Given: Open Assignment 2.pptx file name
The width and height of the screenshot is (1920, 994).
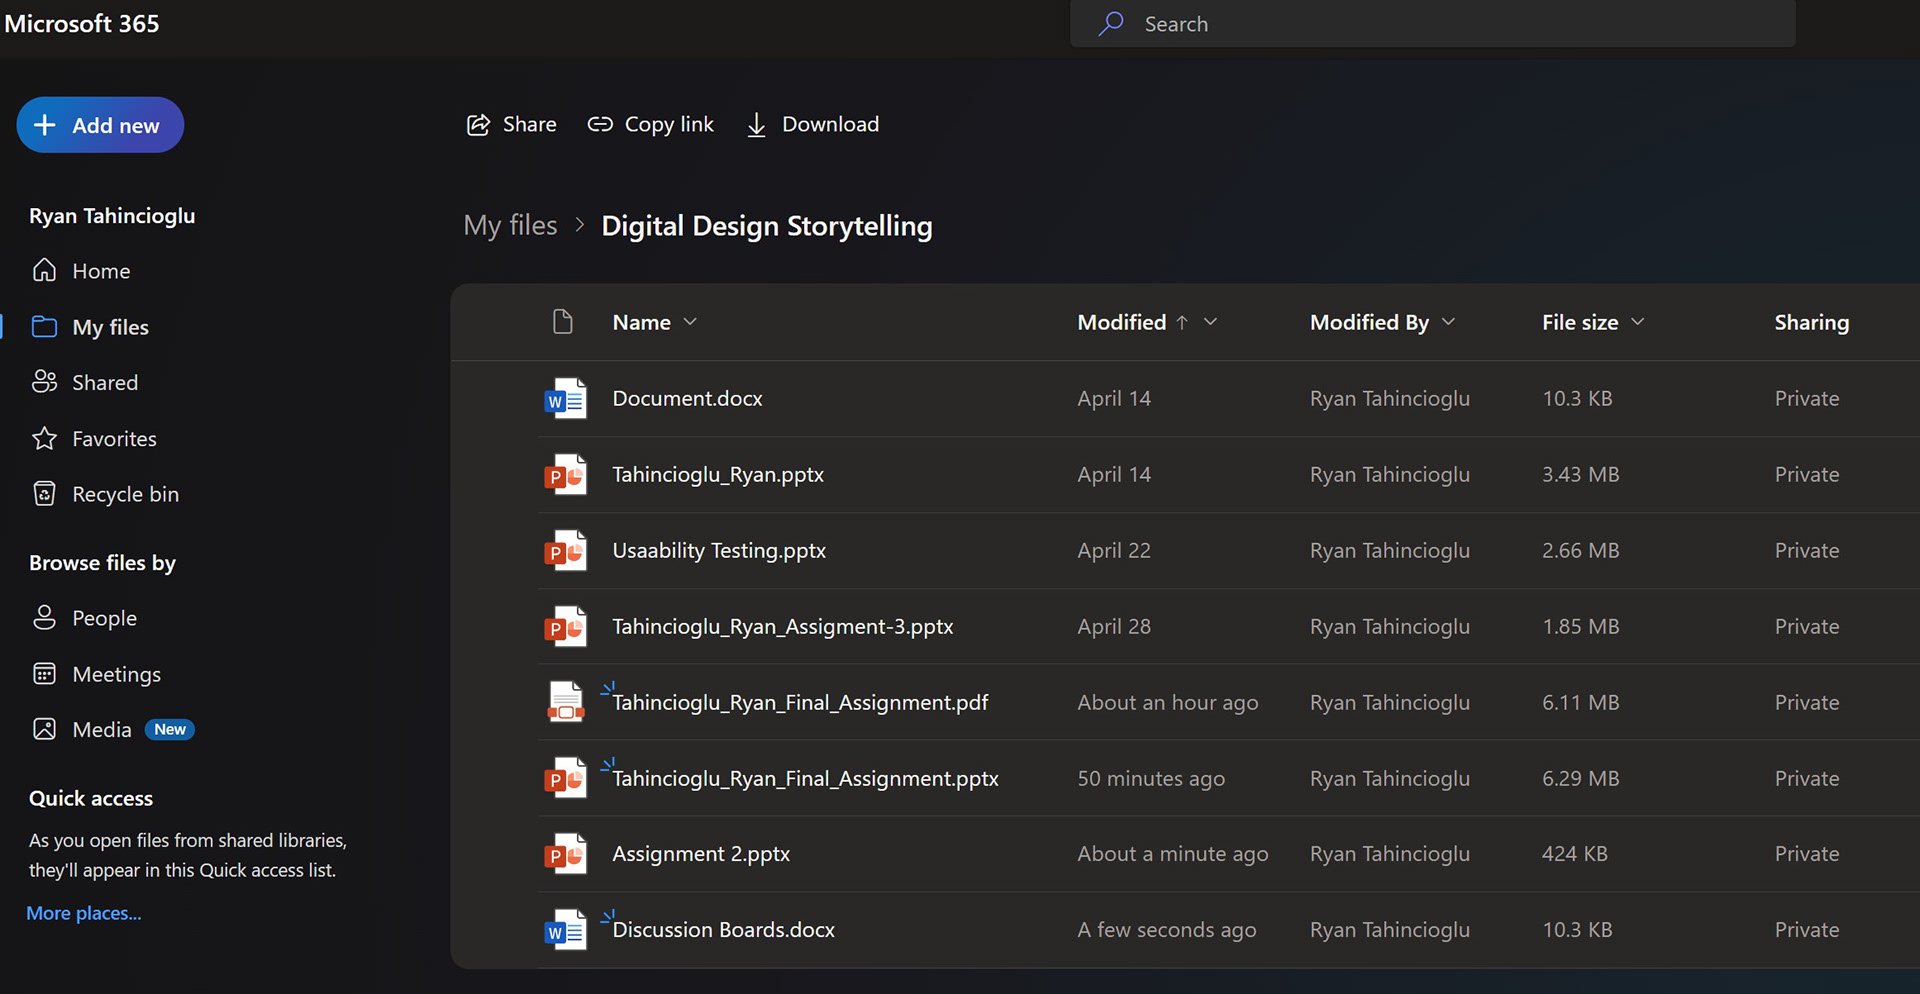Looking at the screenshot, I should point(701,854).
